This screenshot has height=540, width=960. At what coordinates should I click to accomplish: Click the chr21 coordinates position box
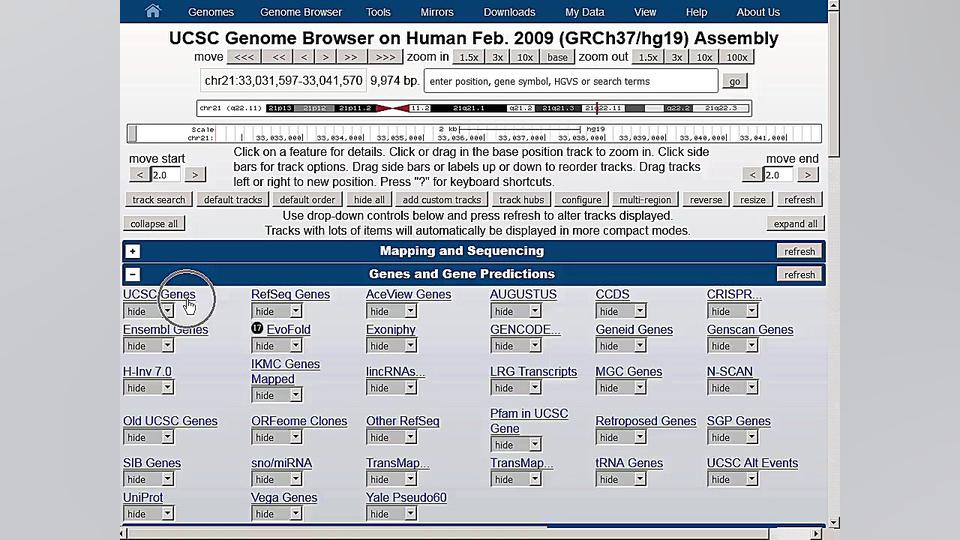[x=283, y=81]
